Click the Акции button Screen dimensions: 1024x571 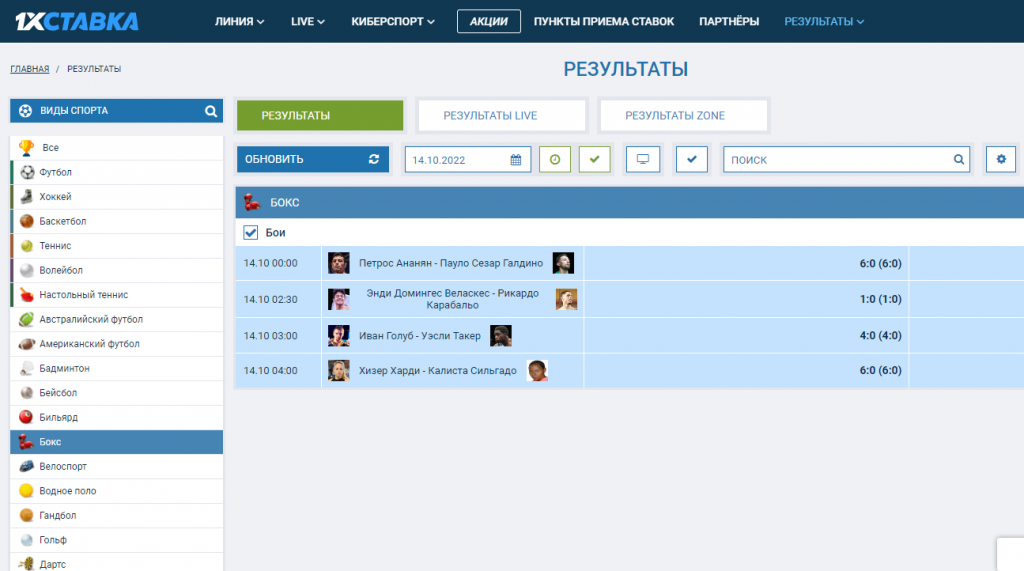[489, 21]
